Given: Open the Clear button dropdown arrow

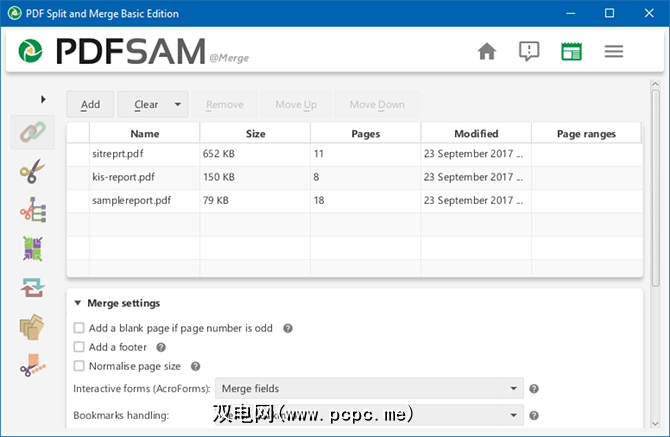Looking at the screenshot, I should [178, 104].
